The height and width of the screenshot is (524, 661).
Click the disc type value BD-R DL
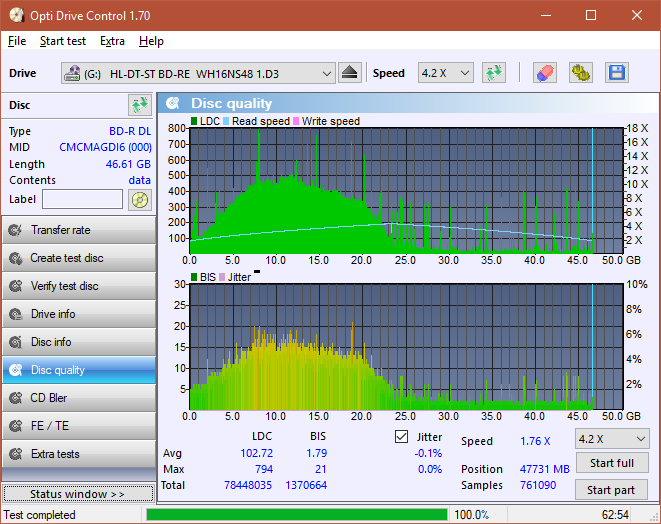pyautogui.click(x=130, y=131)
